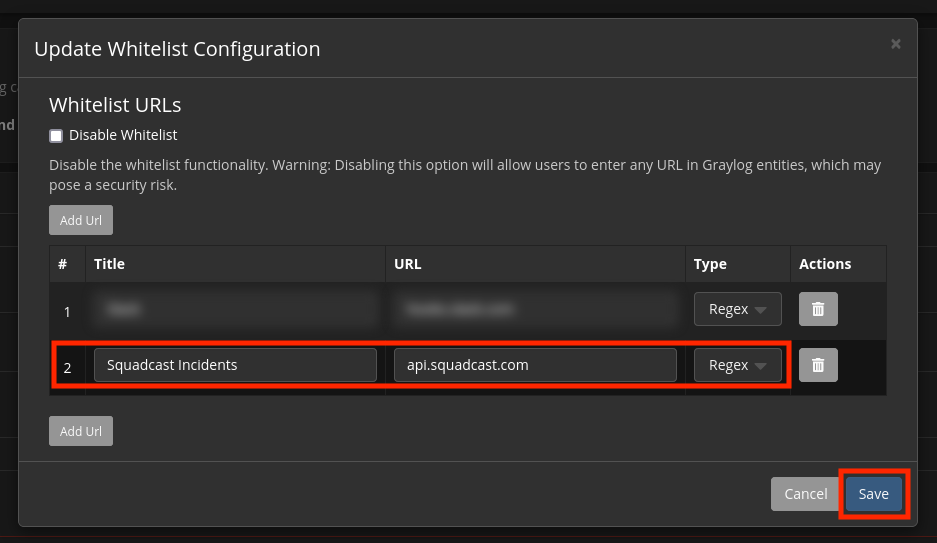Tick the Disable Whitelist checkbox
The width and height of the screenshot is (937, 543).
click(x=56, y=136)
